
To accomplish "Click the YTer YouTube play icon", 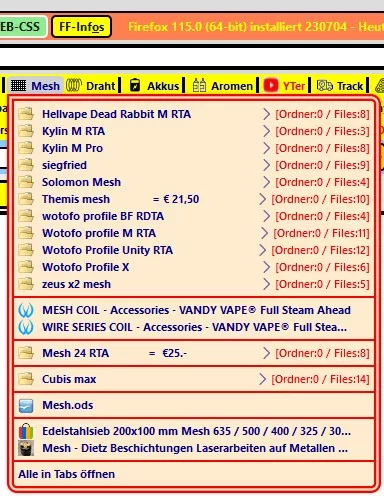I will [271, 85].
